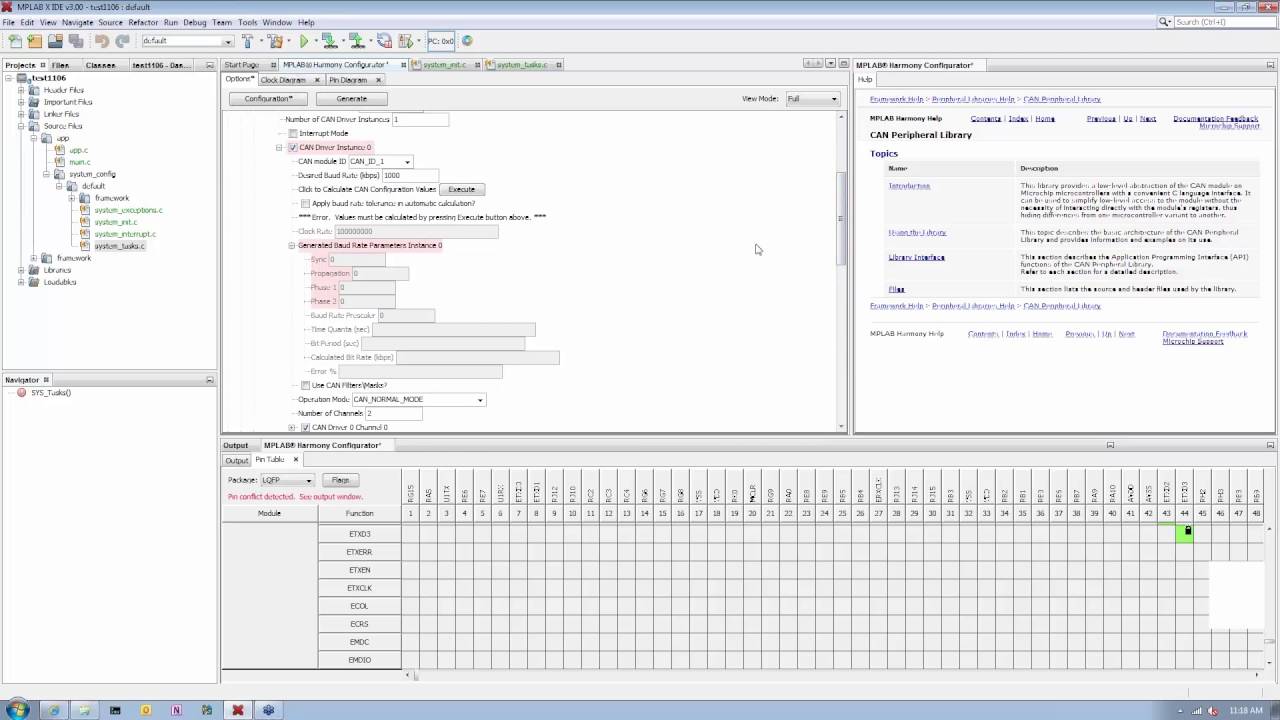Screen dimensions: 1280x720
Task: Open the system_init.c editor tab
Action: pos(444,65)
